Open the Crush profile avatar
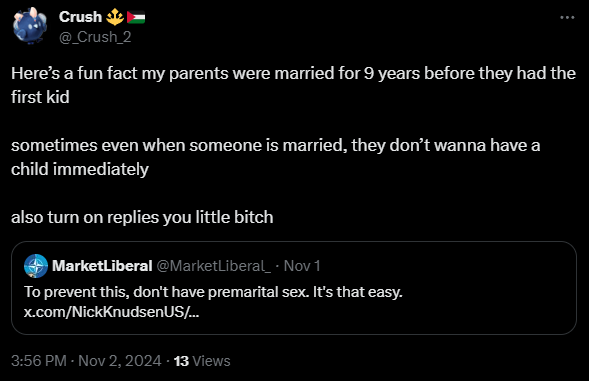The width and height of the screenshot is (589, 381). pos(30,26)
